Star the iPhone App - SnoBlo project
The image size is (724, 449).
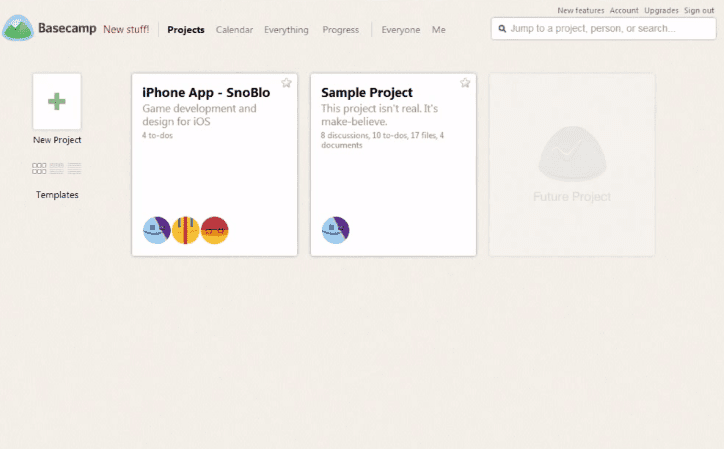coord(286,83)
